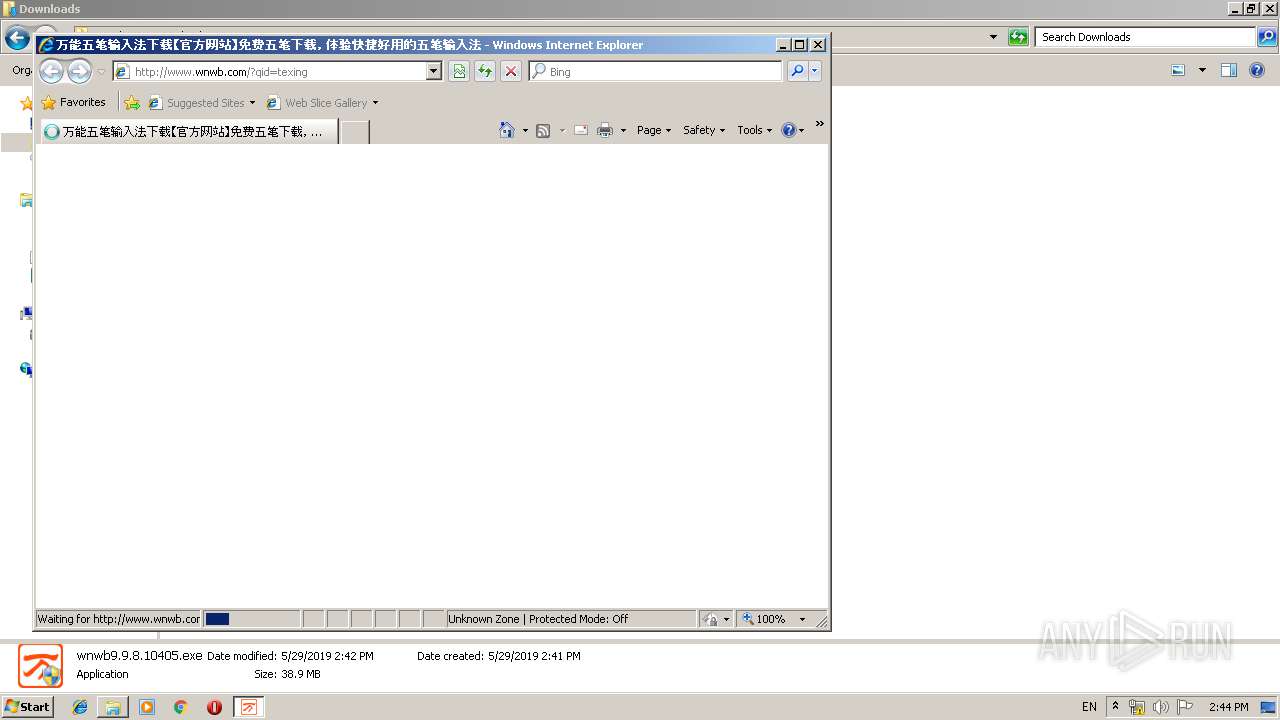Click the Help question mark icon

click(x=789, y=130)
